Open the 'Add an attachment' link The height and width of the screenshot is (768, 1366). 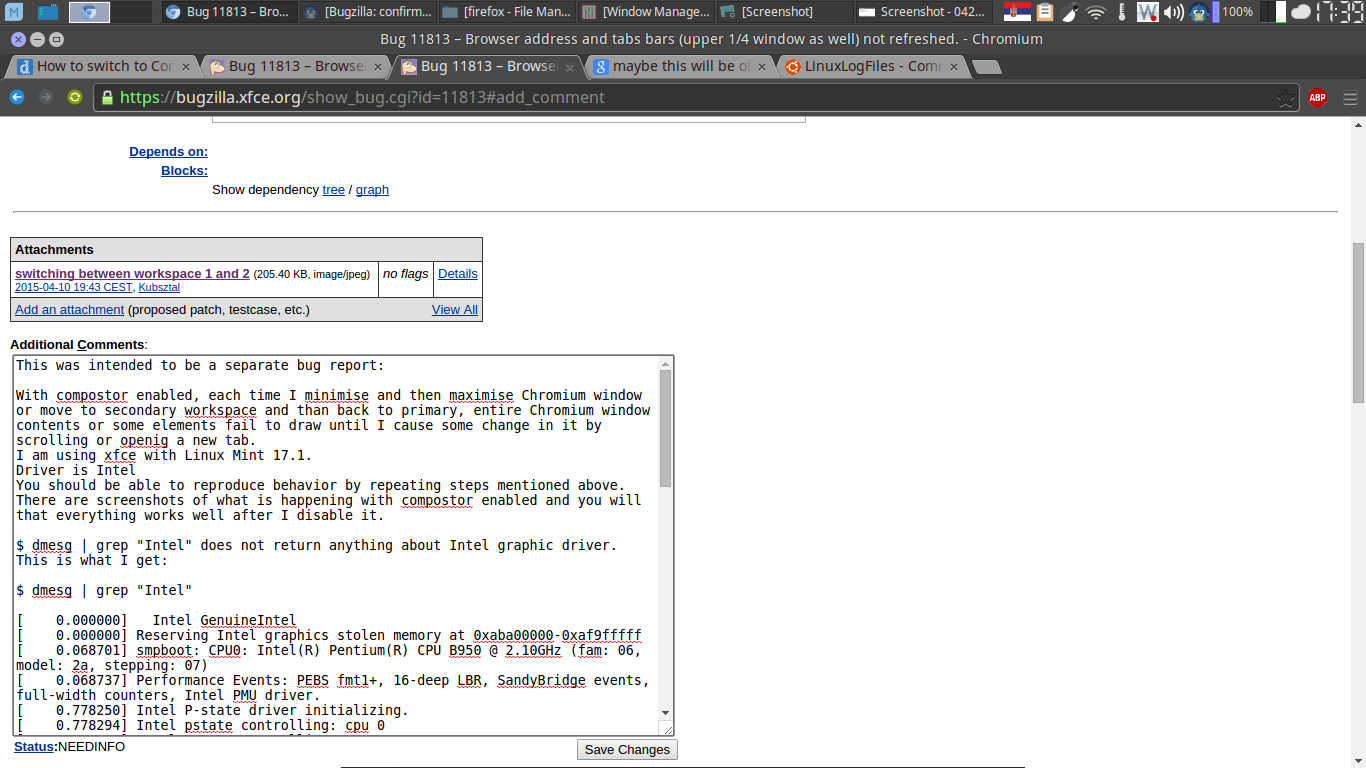69,310
